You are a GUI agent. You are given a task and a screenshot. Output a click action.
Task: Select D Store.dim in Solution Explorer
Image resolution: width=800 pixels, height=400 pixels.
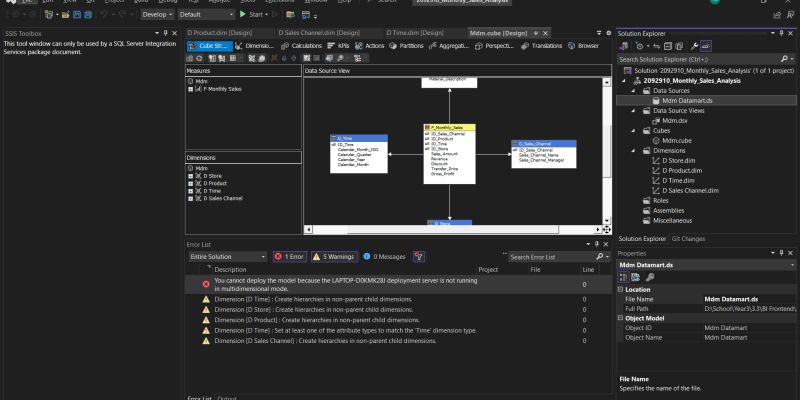coord(679,161)
